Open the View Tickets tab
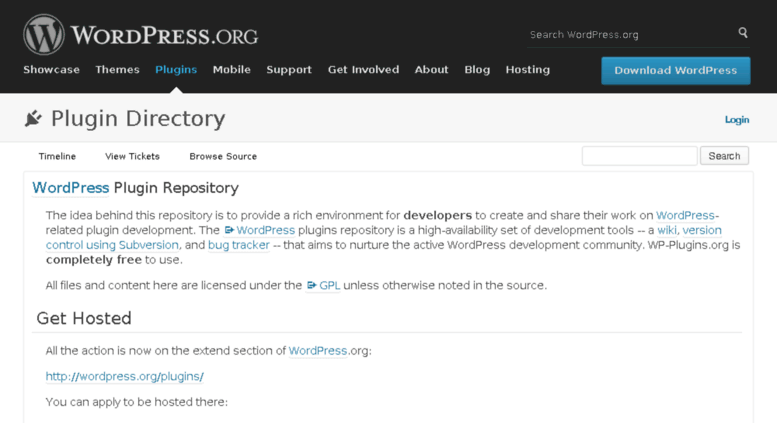777x423 pixels. pos(132,157)
